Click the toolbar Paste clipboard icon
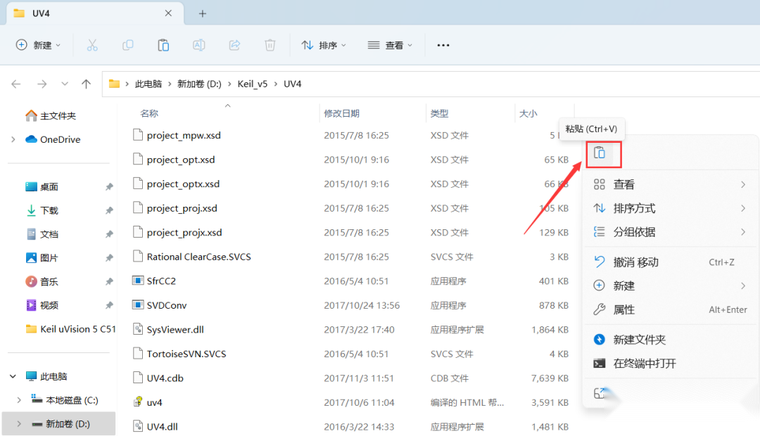 [163, 45]
